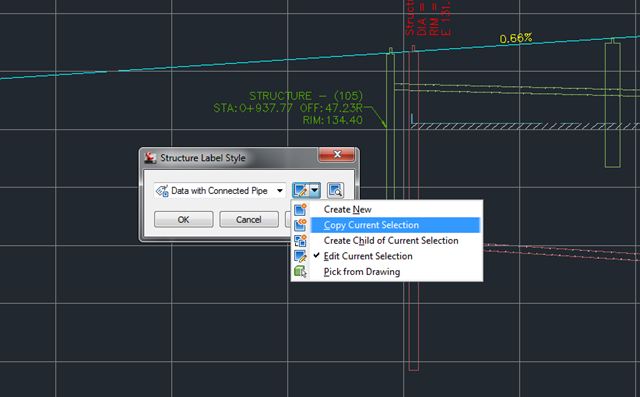The width and height of the screenshot is (640, 397).
Task: Select Create Child of Current Selection
Action: [x=387, y=240]
